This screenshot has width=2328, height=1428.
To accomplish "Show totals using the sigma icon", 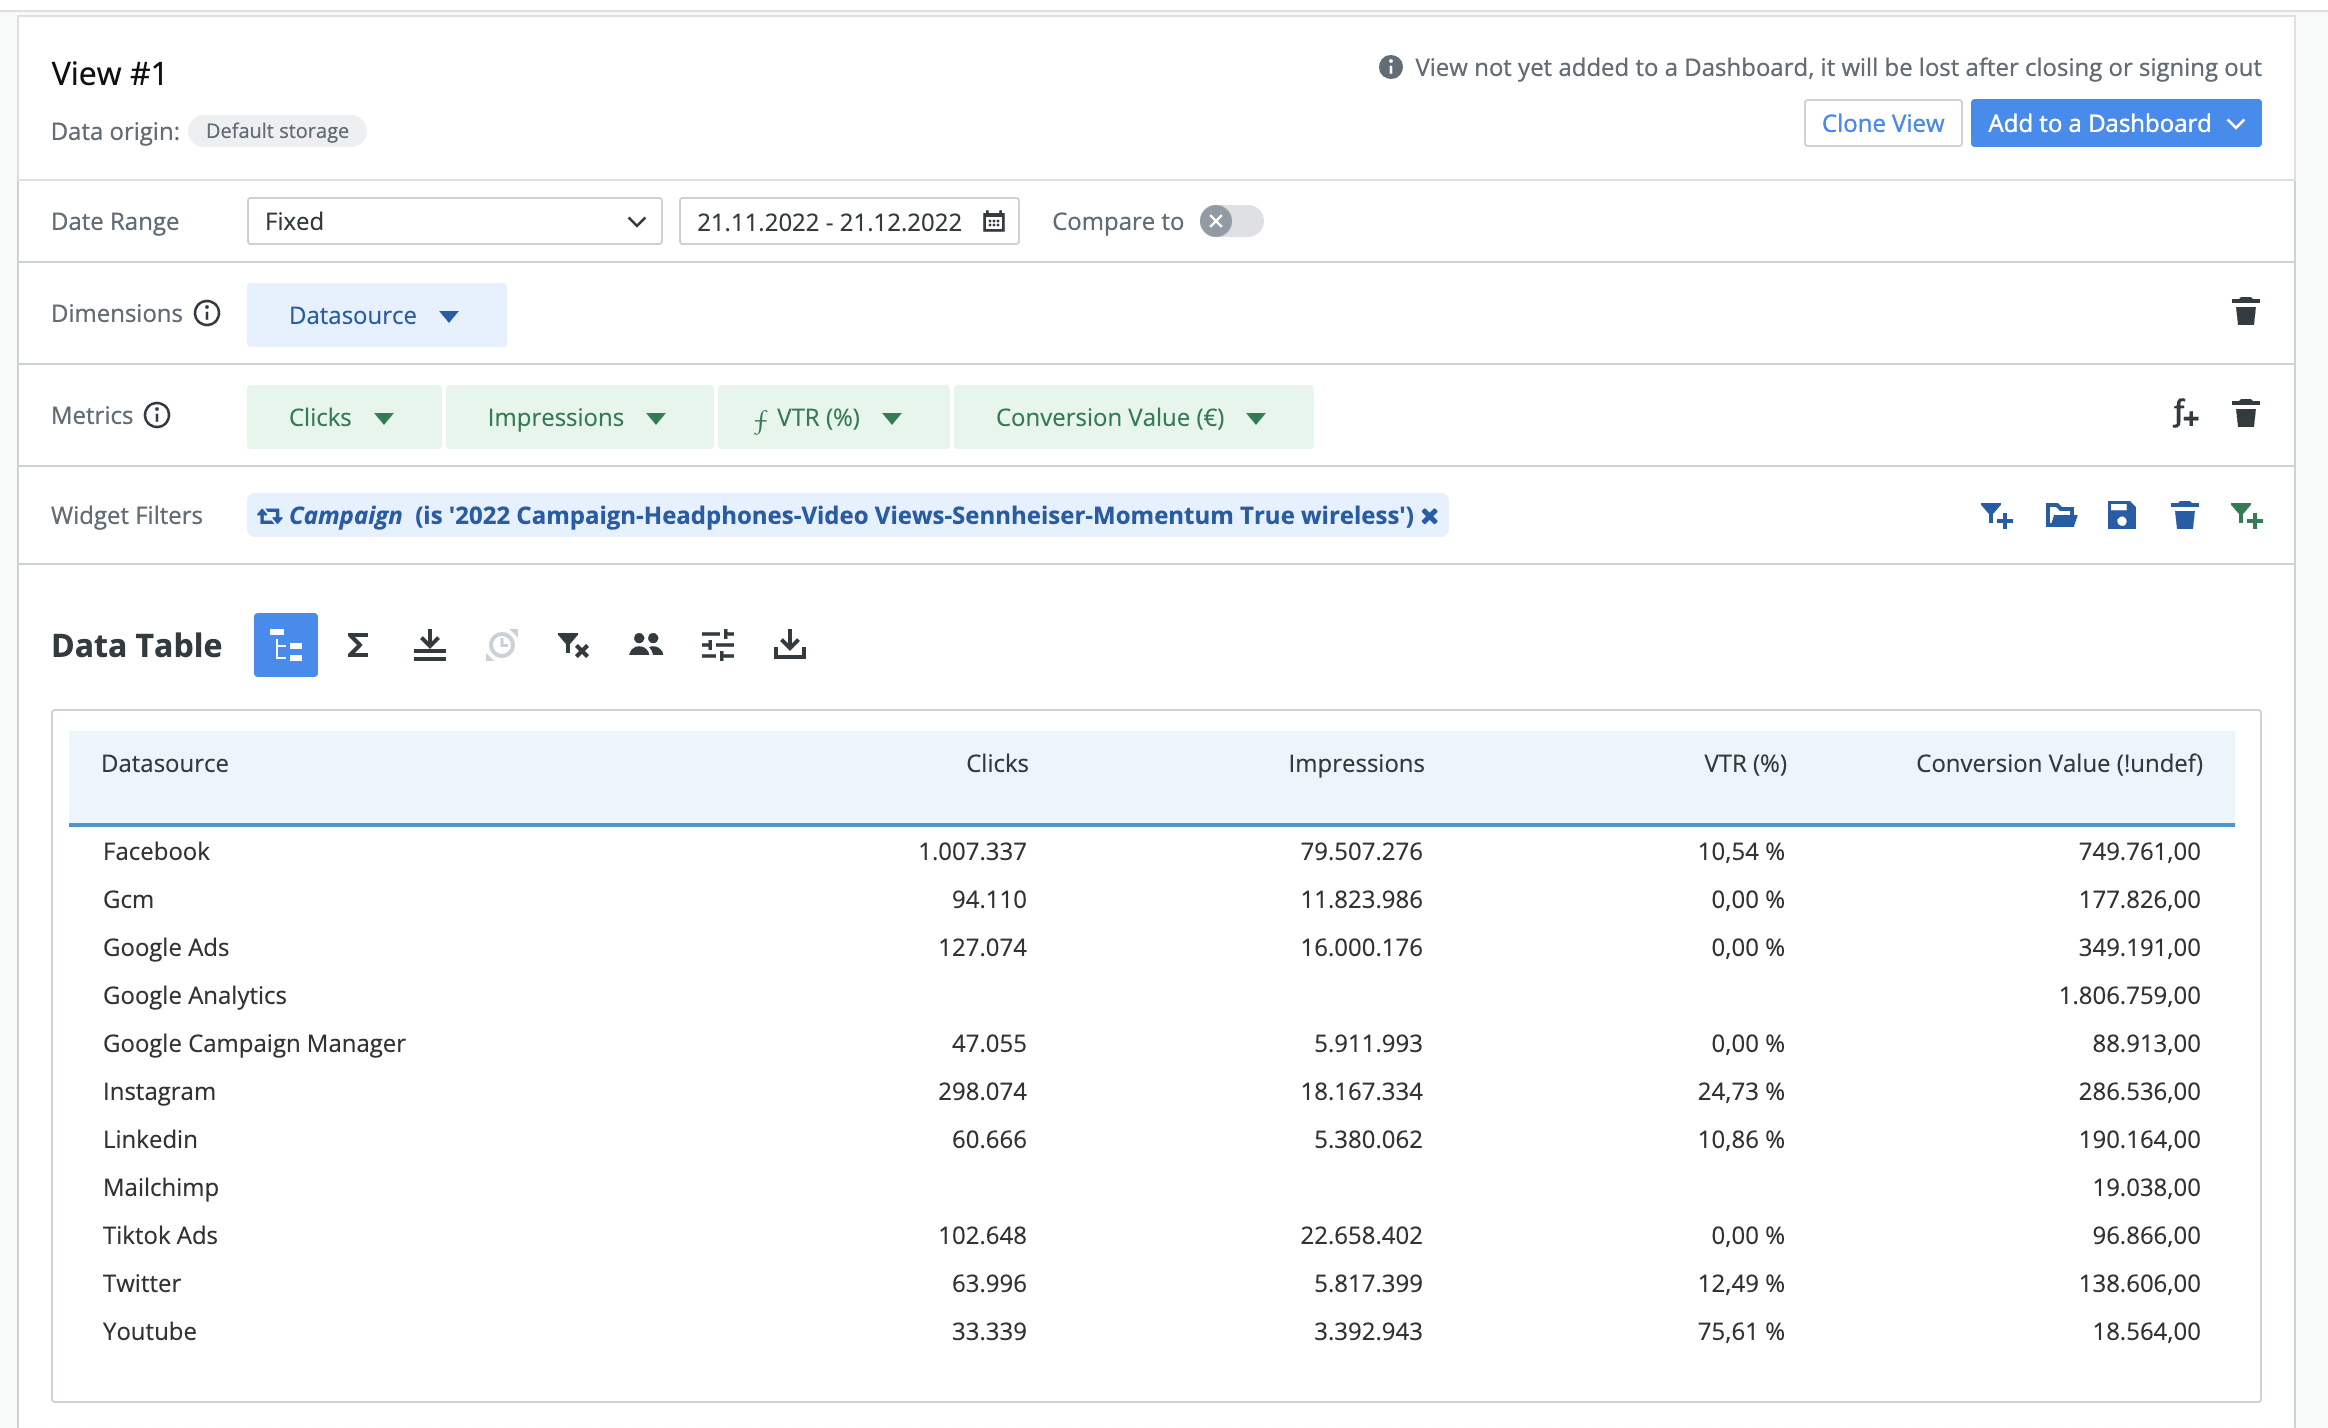I will click(x=357, y=645).
